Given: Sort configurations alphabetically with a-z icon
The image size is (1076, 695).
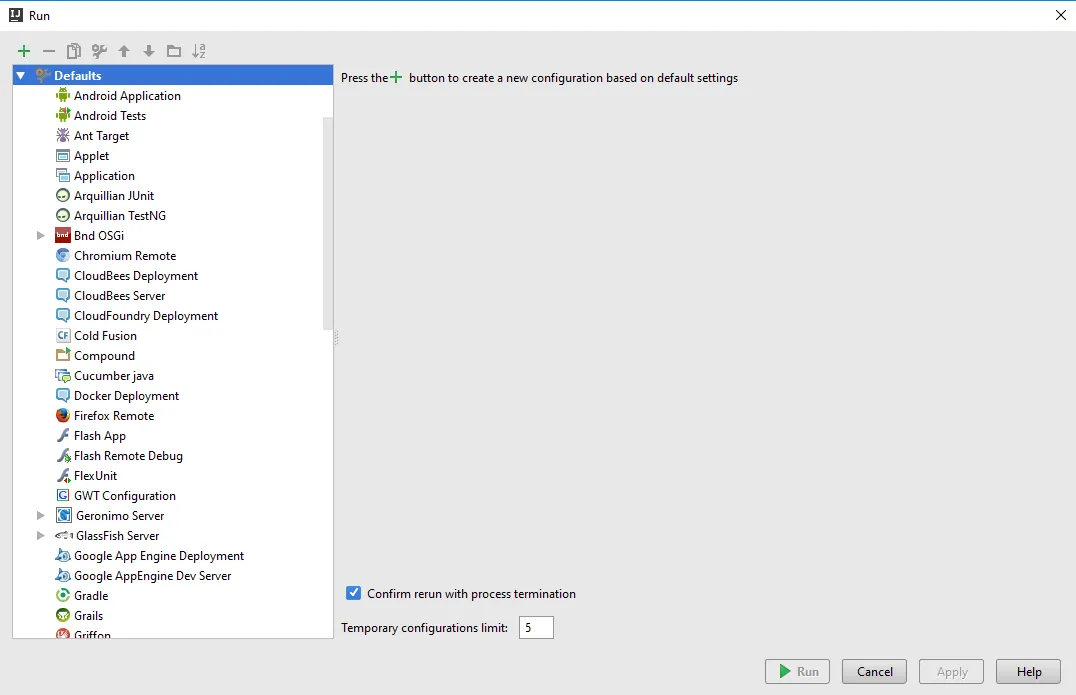Looking at the screenshot, I should coord(199,51).
